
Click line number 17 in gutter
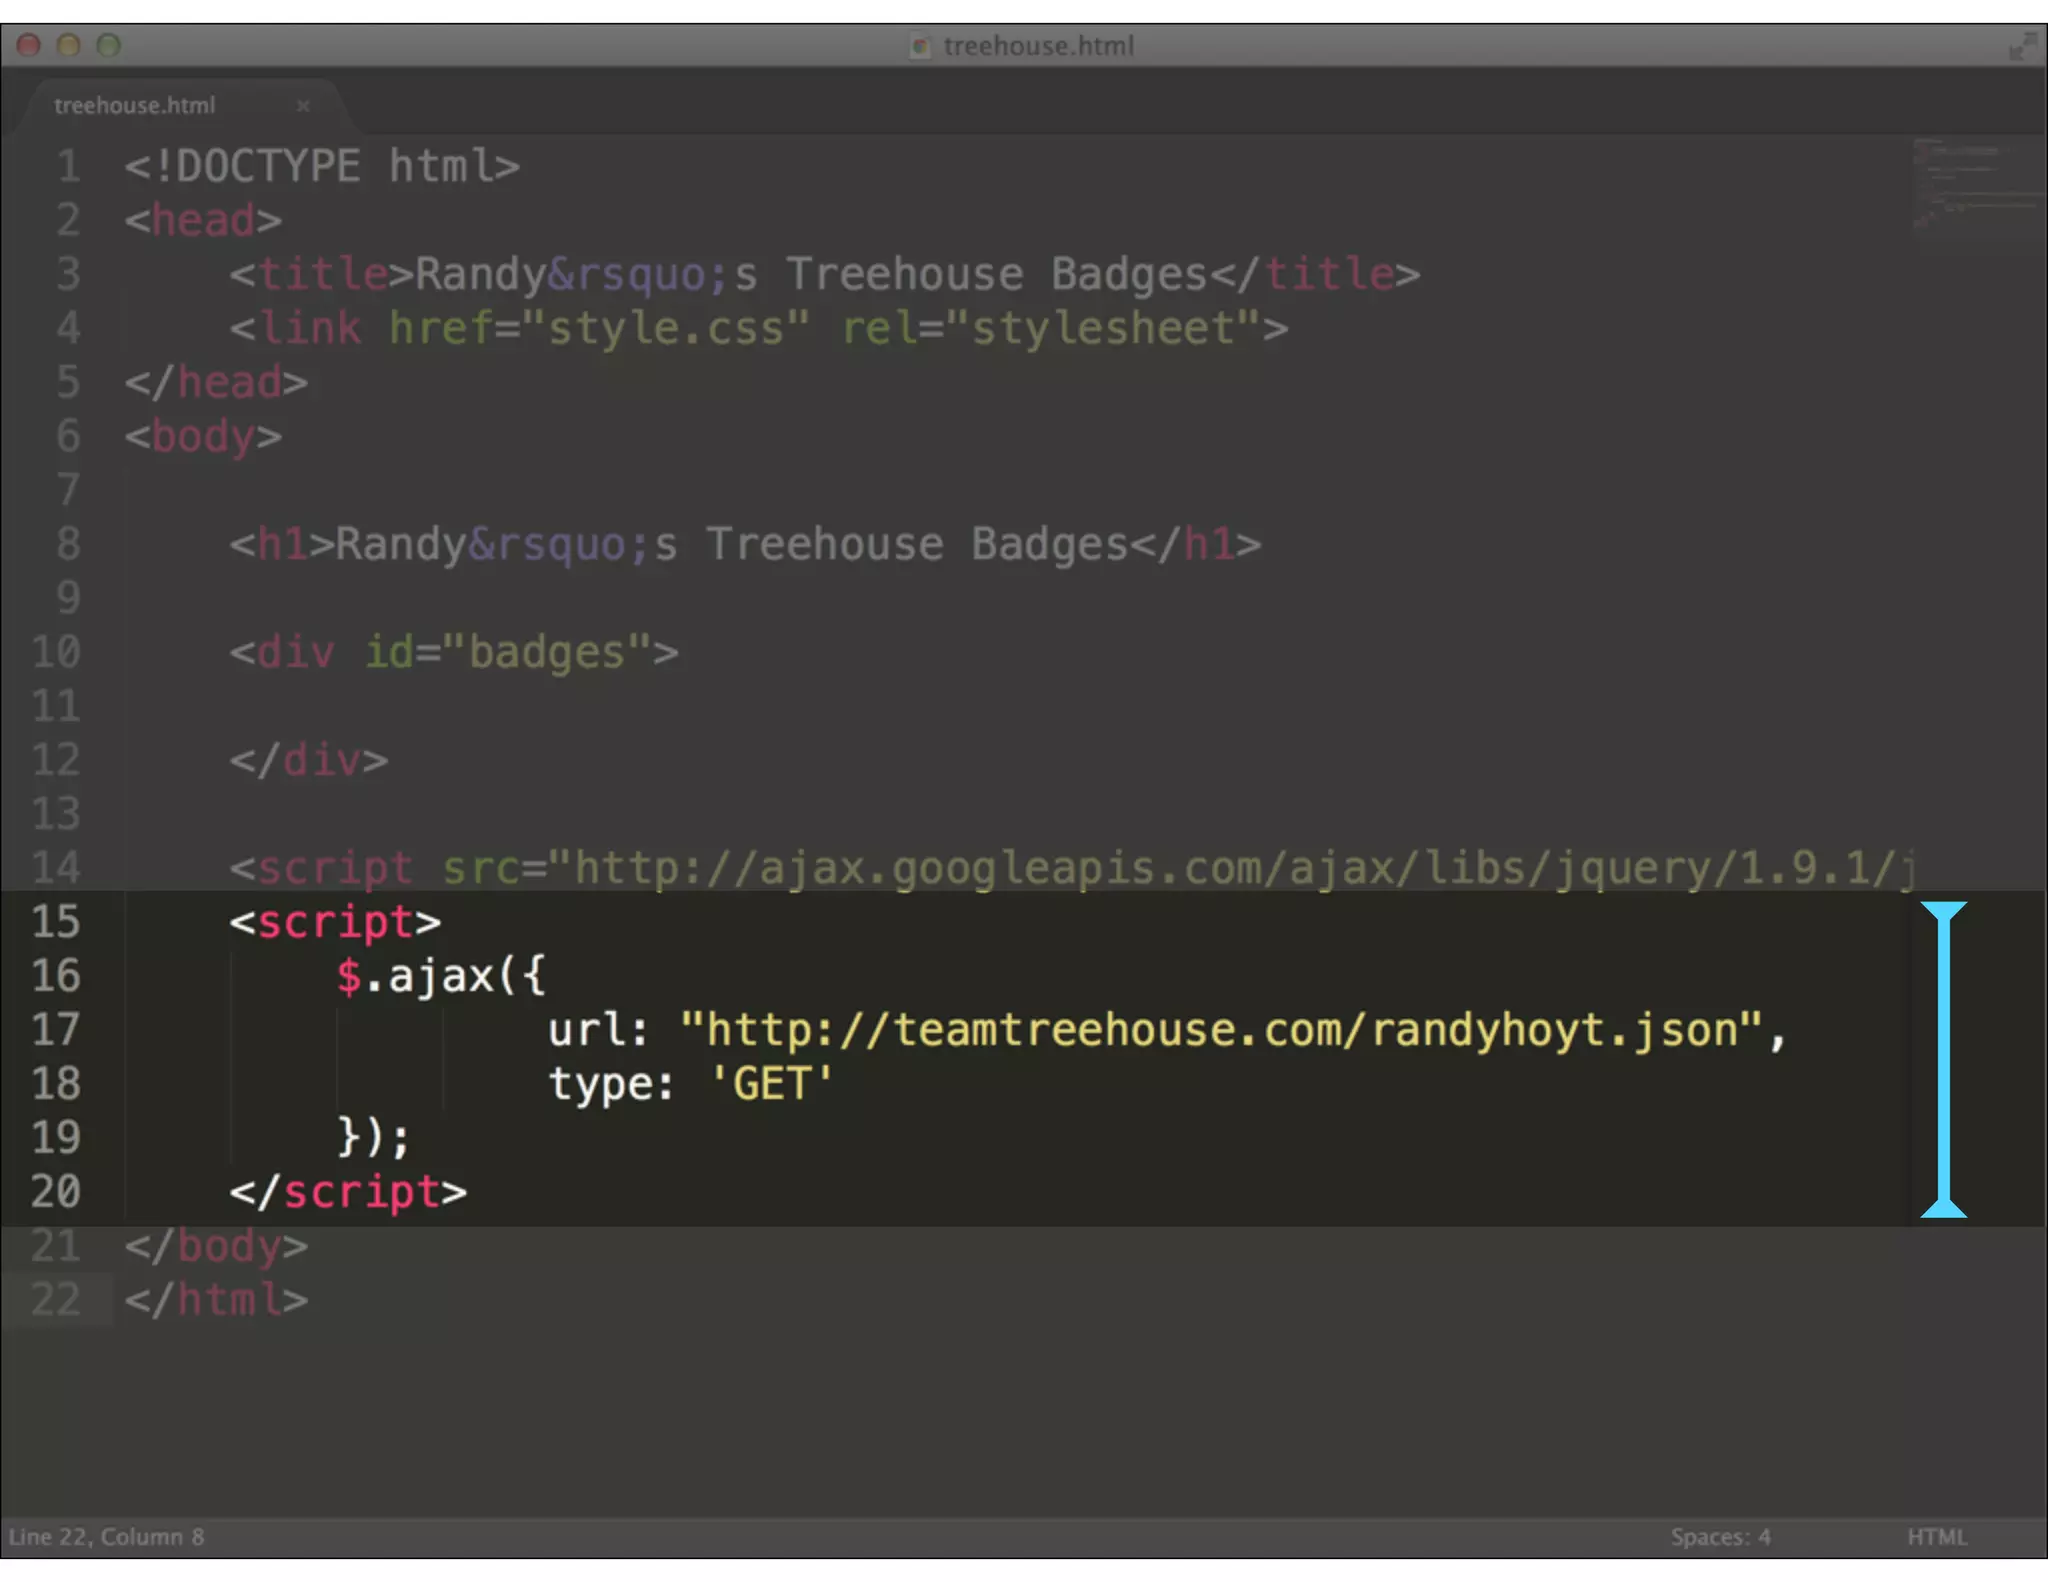(56, 1029)
